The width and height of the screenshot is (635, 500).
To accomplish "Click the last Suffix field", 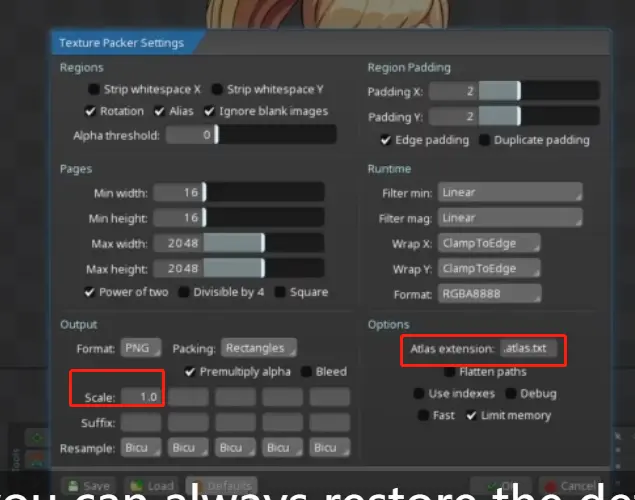I will 330,423.
